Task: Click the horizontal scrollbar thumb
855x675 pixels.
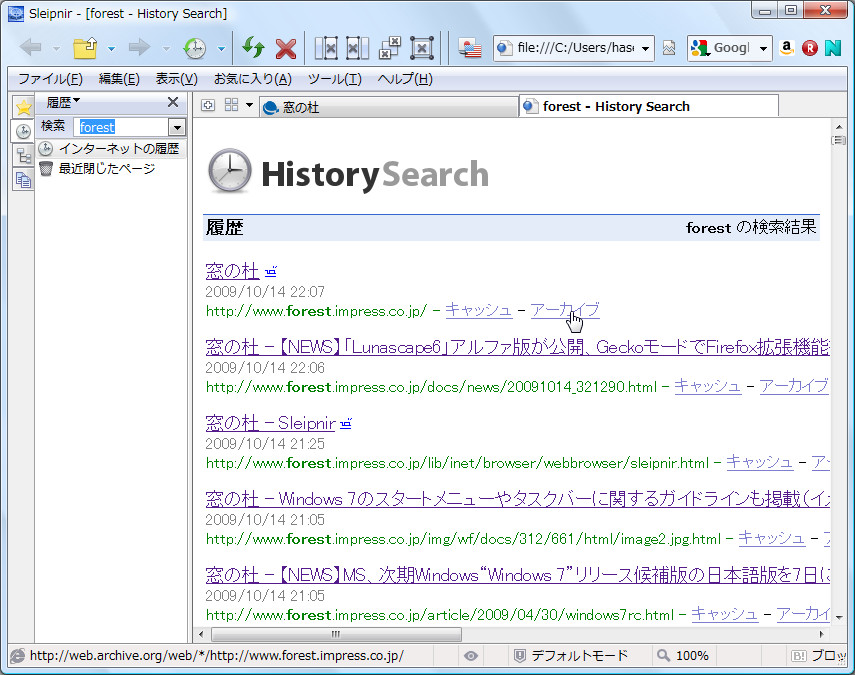Action: tap(336, 634)
